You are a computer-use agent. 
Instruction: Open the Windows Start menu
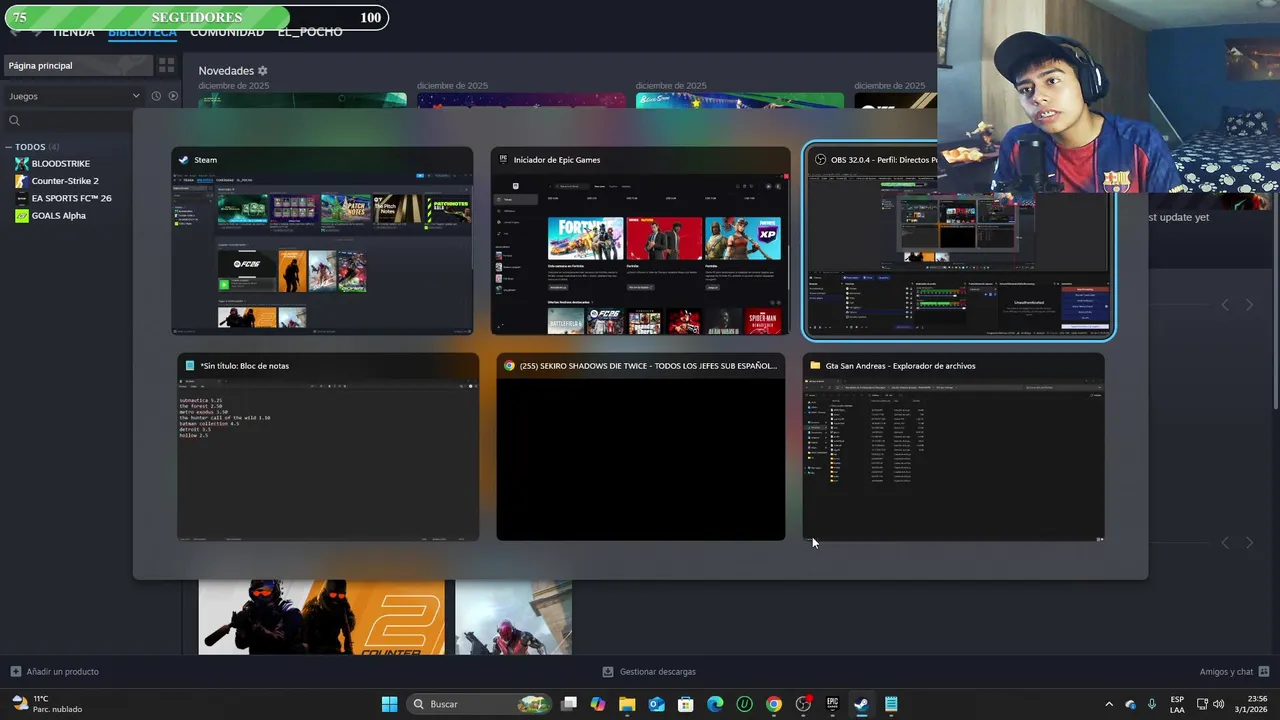(389, 704)
